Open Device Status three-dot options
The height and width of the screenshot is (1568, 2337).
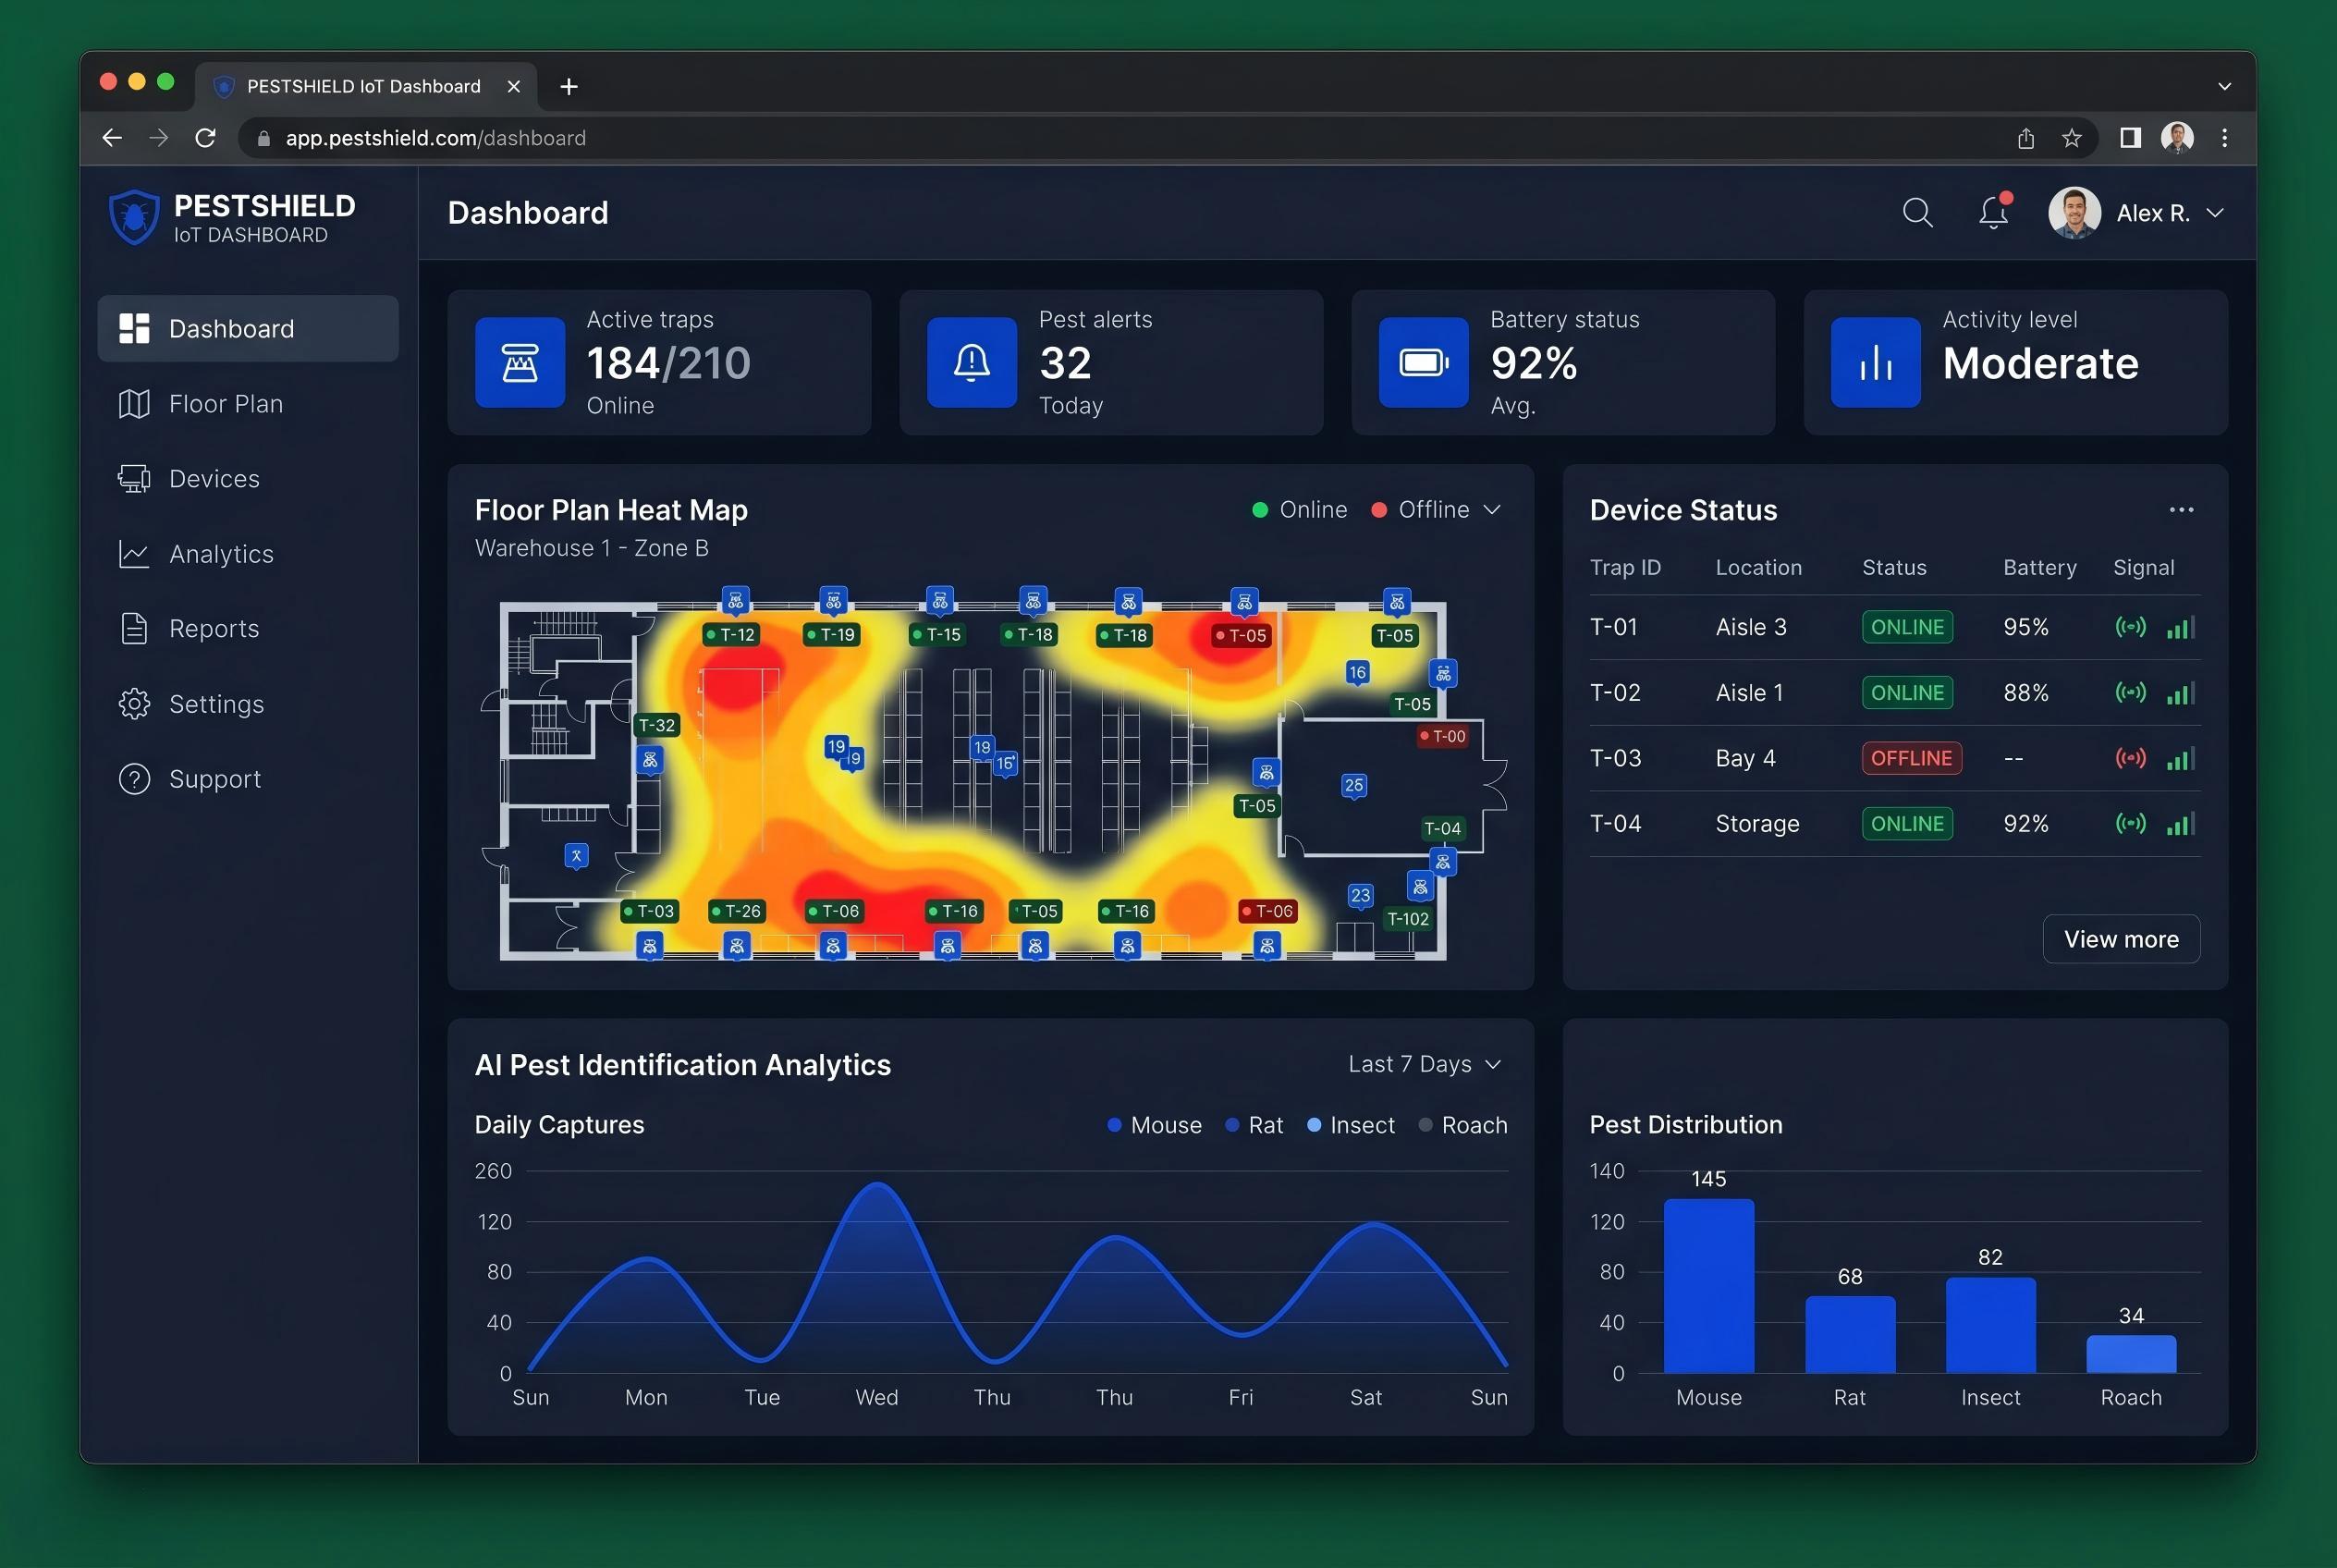click(2181, 510)
